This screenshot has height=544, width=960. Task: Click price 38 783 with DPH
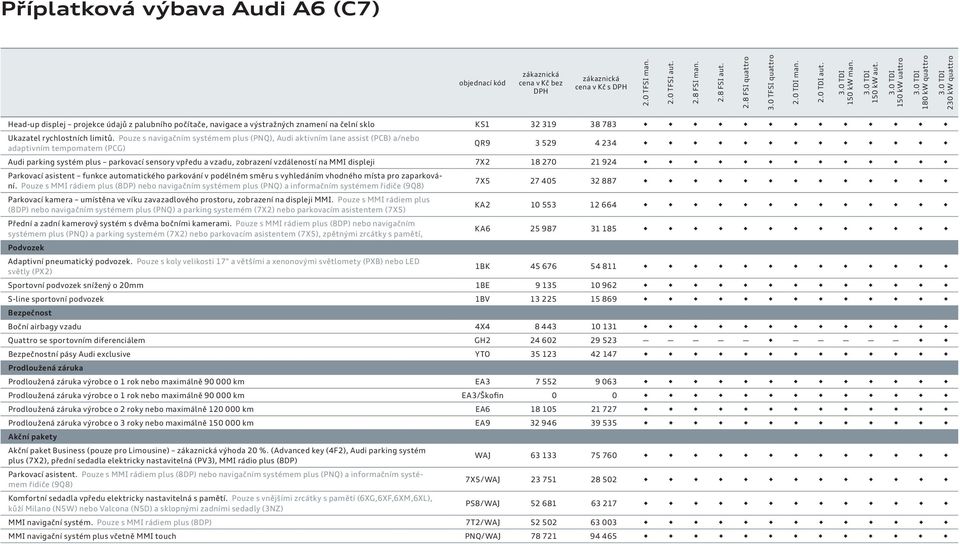pyautogui.click(x=603, y=124)
